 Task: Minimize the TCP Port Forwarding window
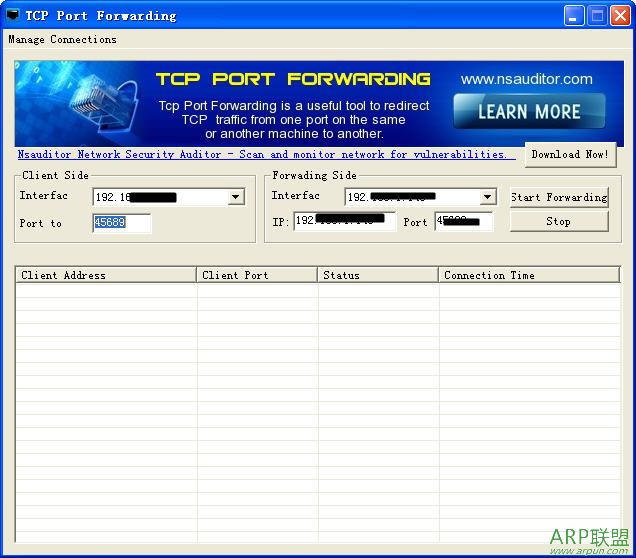[574, 16]
